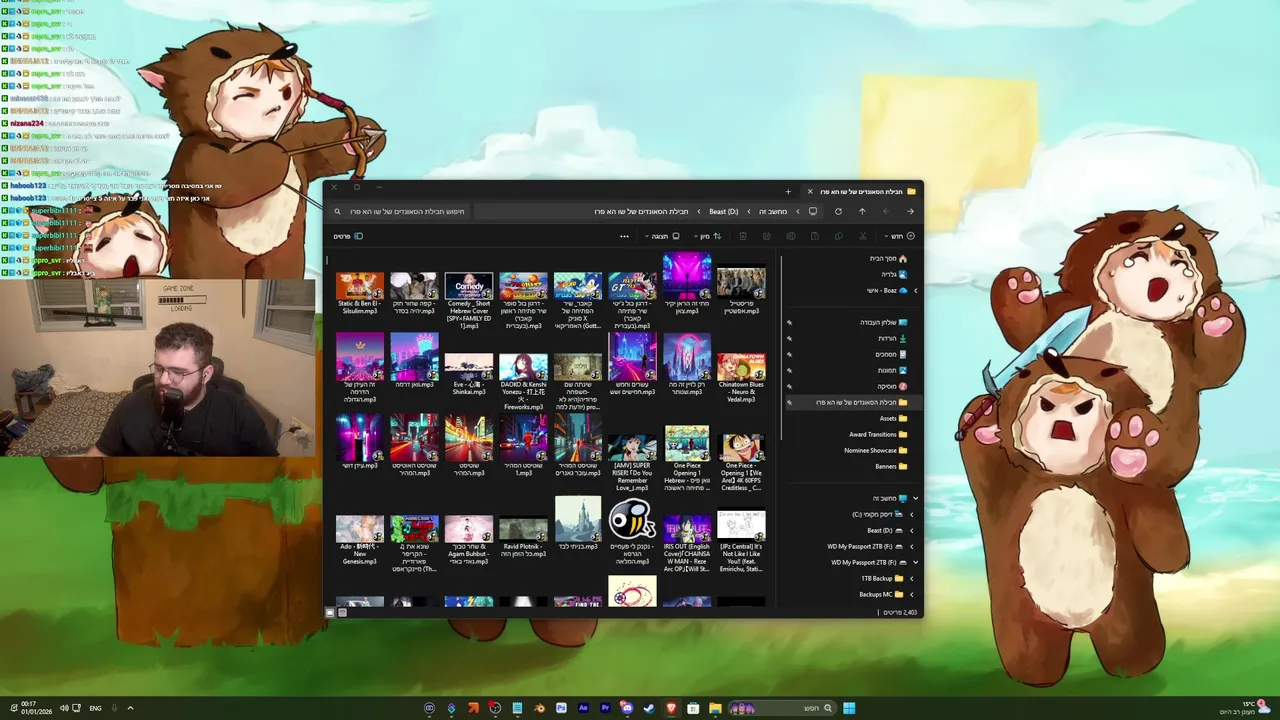Click the taskbar search box

780,708
